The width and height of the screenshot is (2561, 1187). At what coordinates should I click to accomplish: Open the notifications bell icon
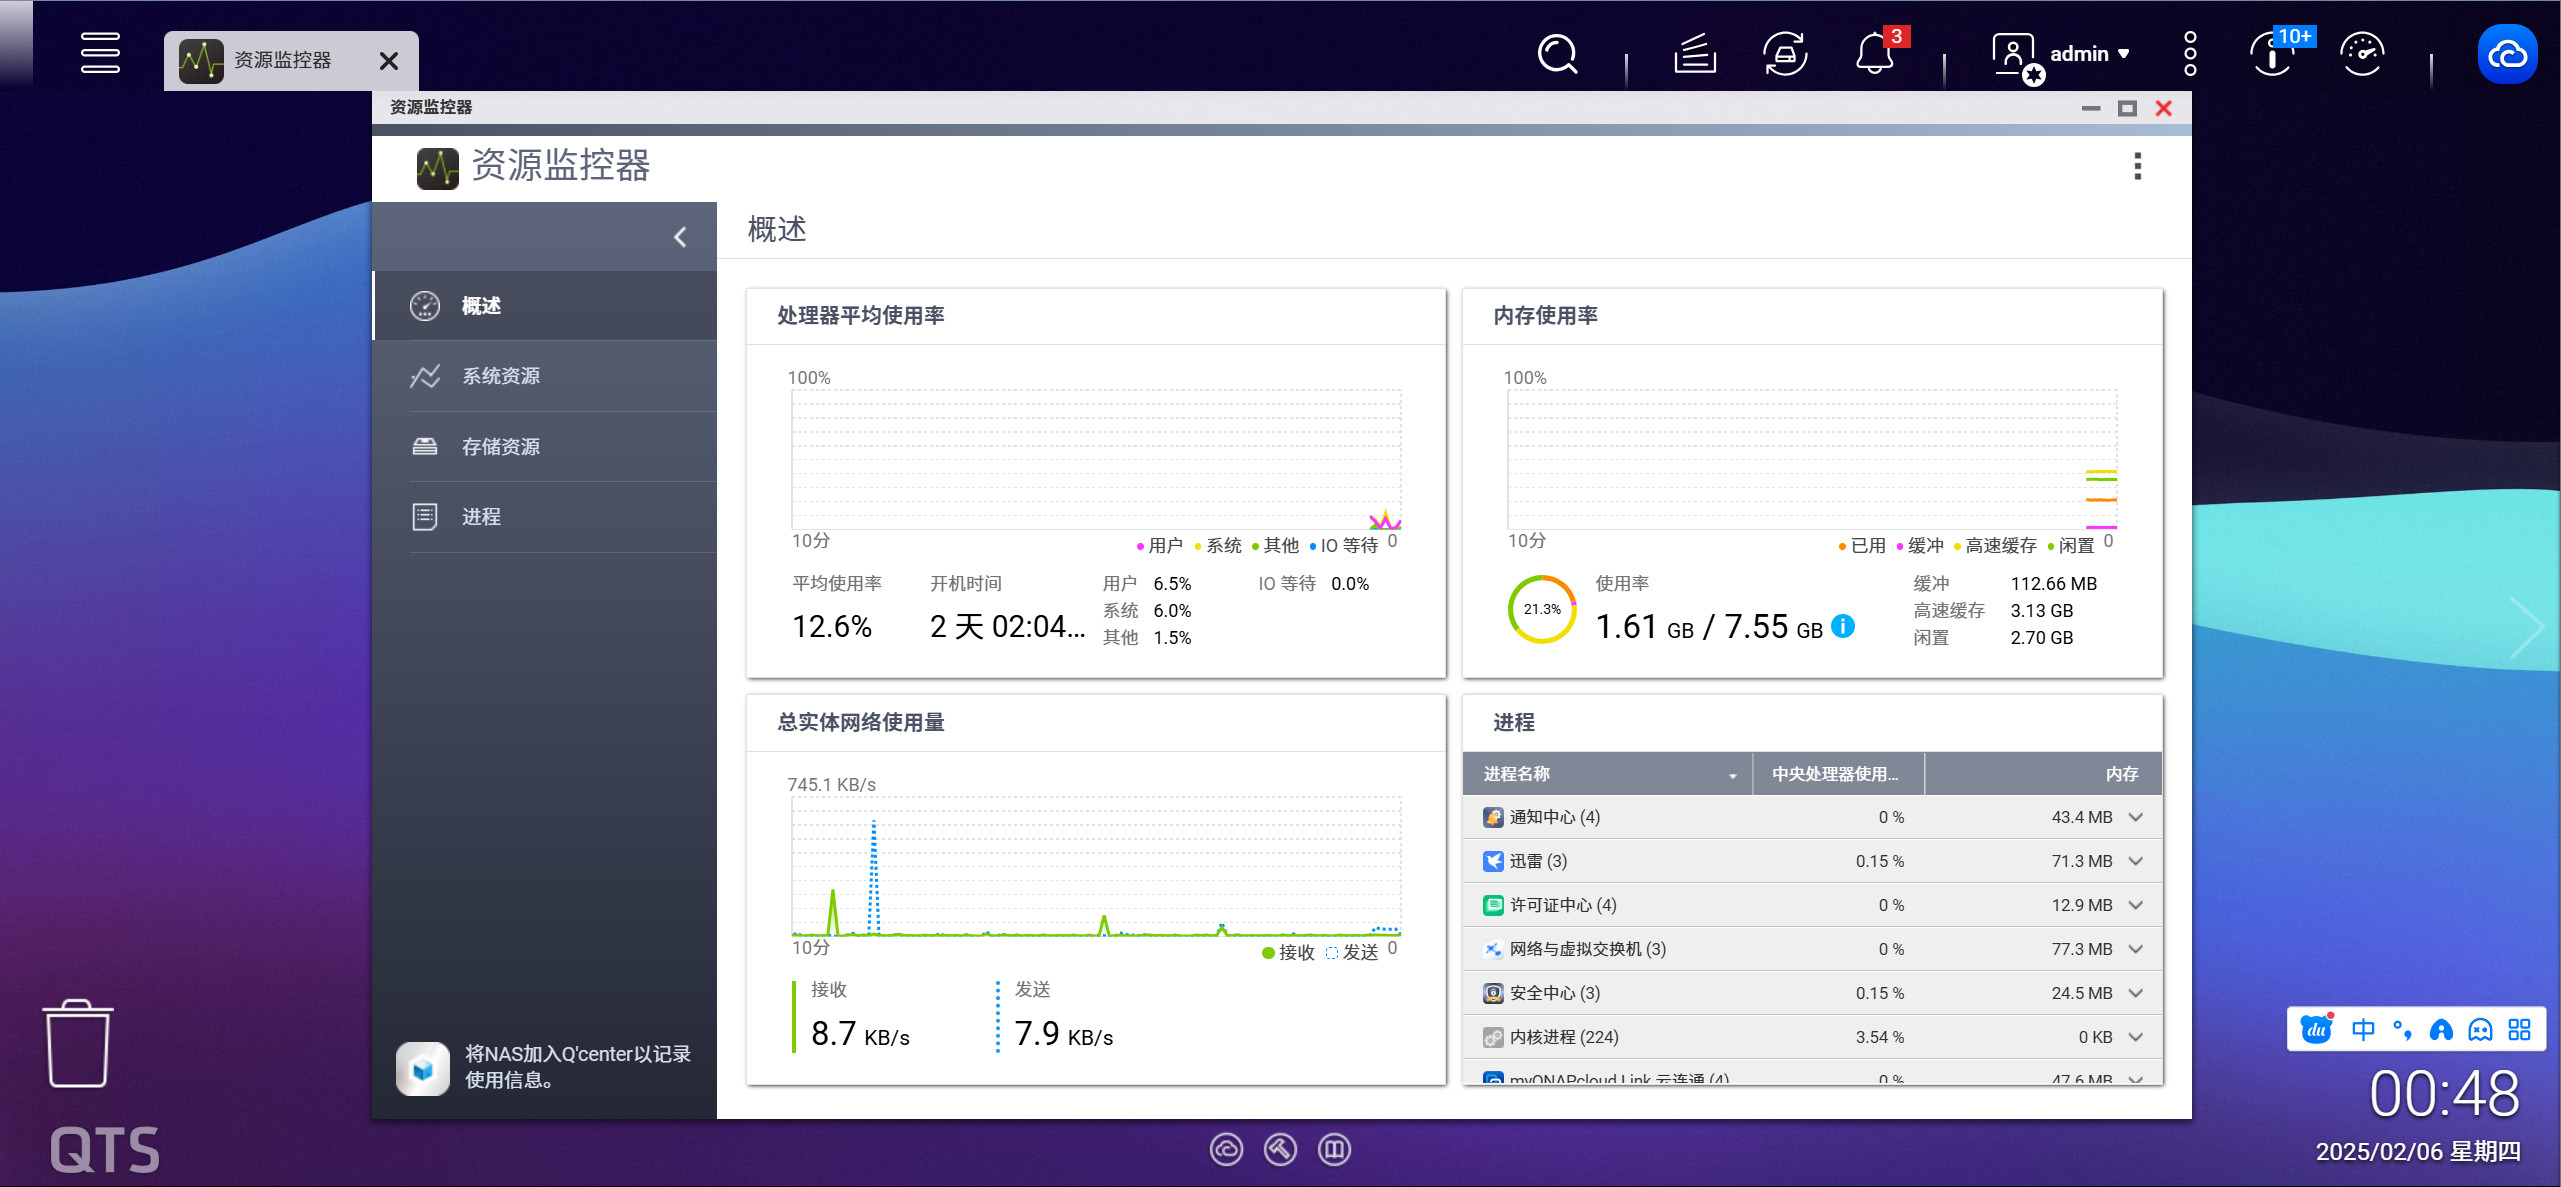pyautogui.click(x=1874, y=54)
